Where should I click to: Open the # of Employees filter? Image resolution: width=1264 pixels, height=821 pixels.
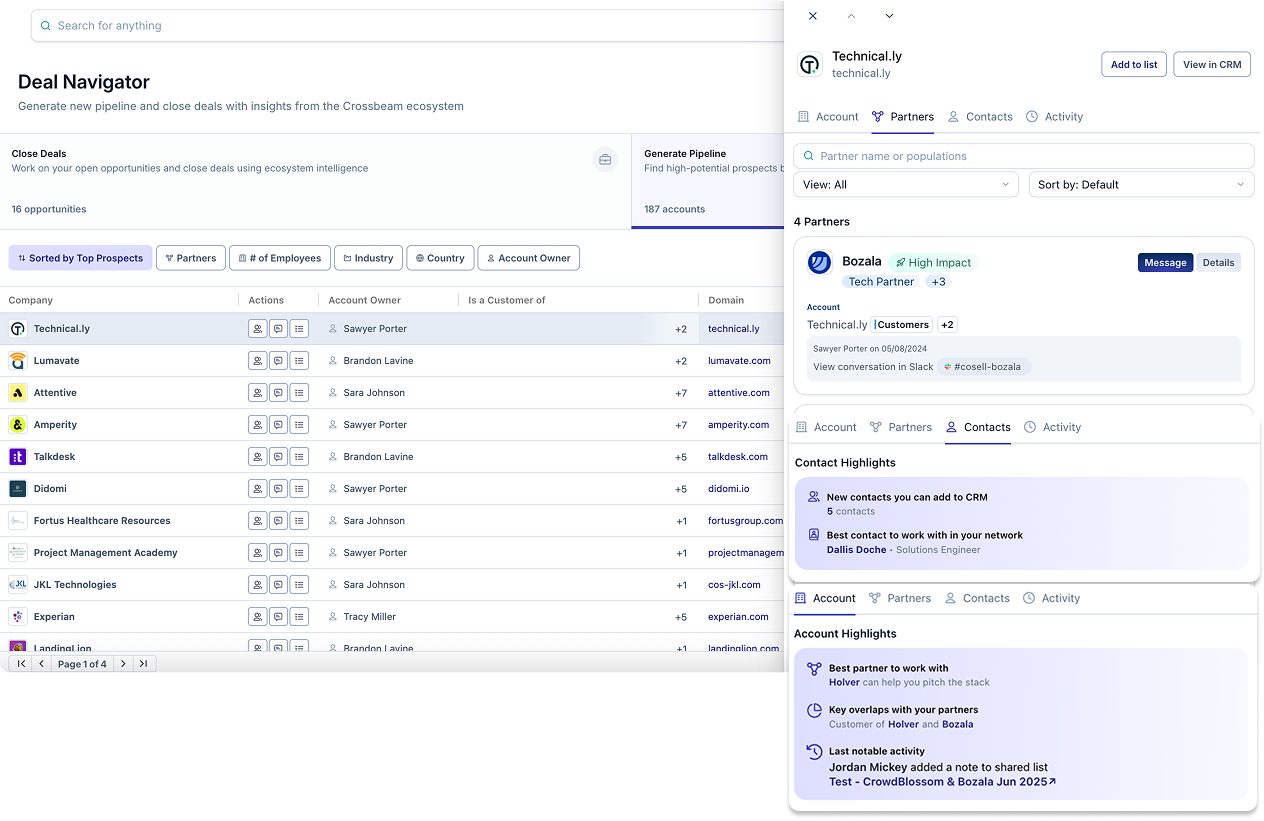[x=280, y=258]
